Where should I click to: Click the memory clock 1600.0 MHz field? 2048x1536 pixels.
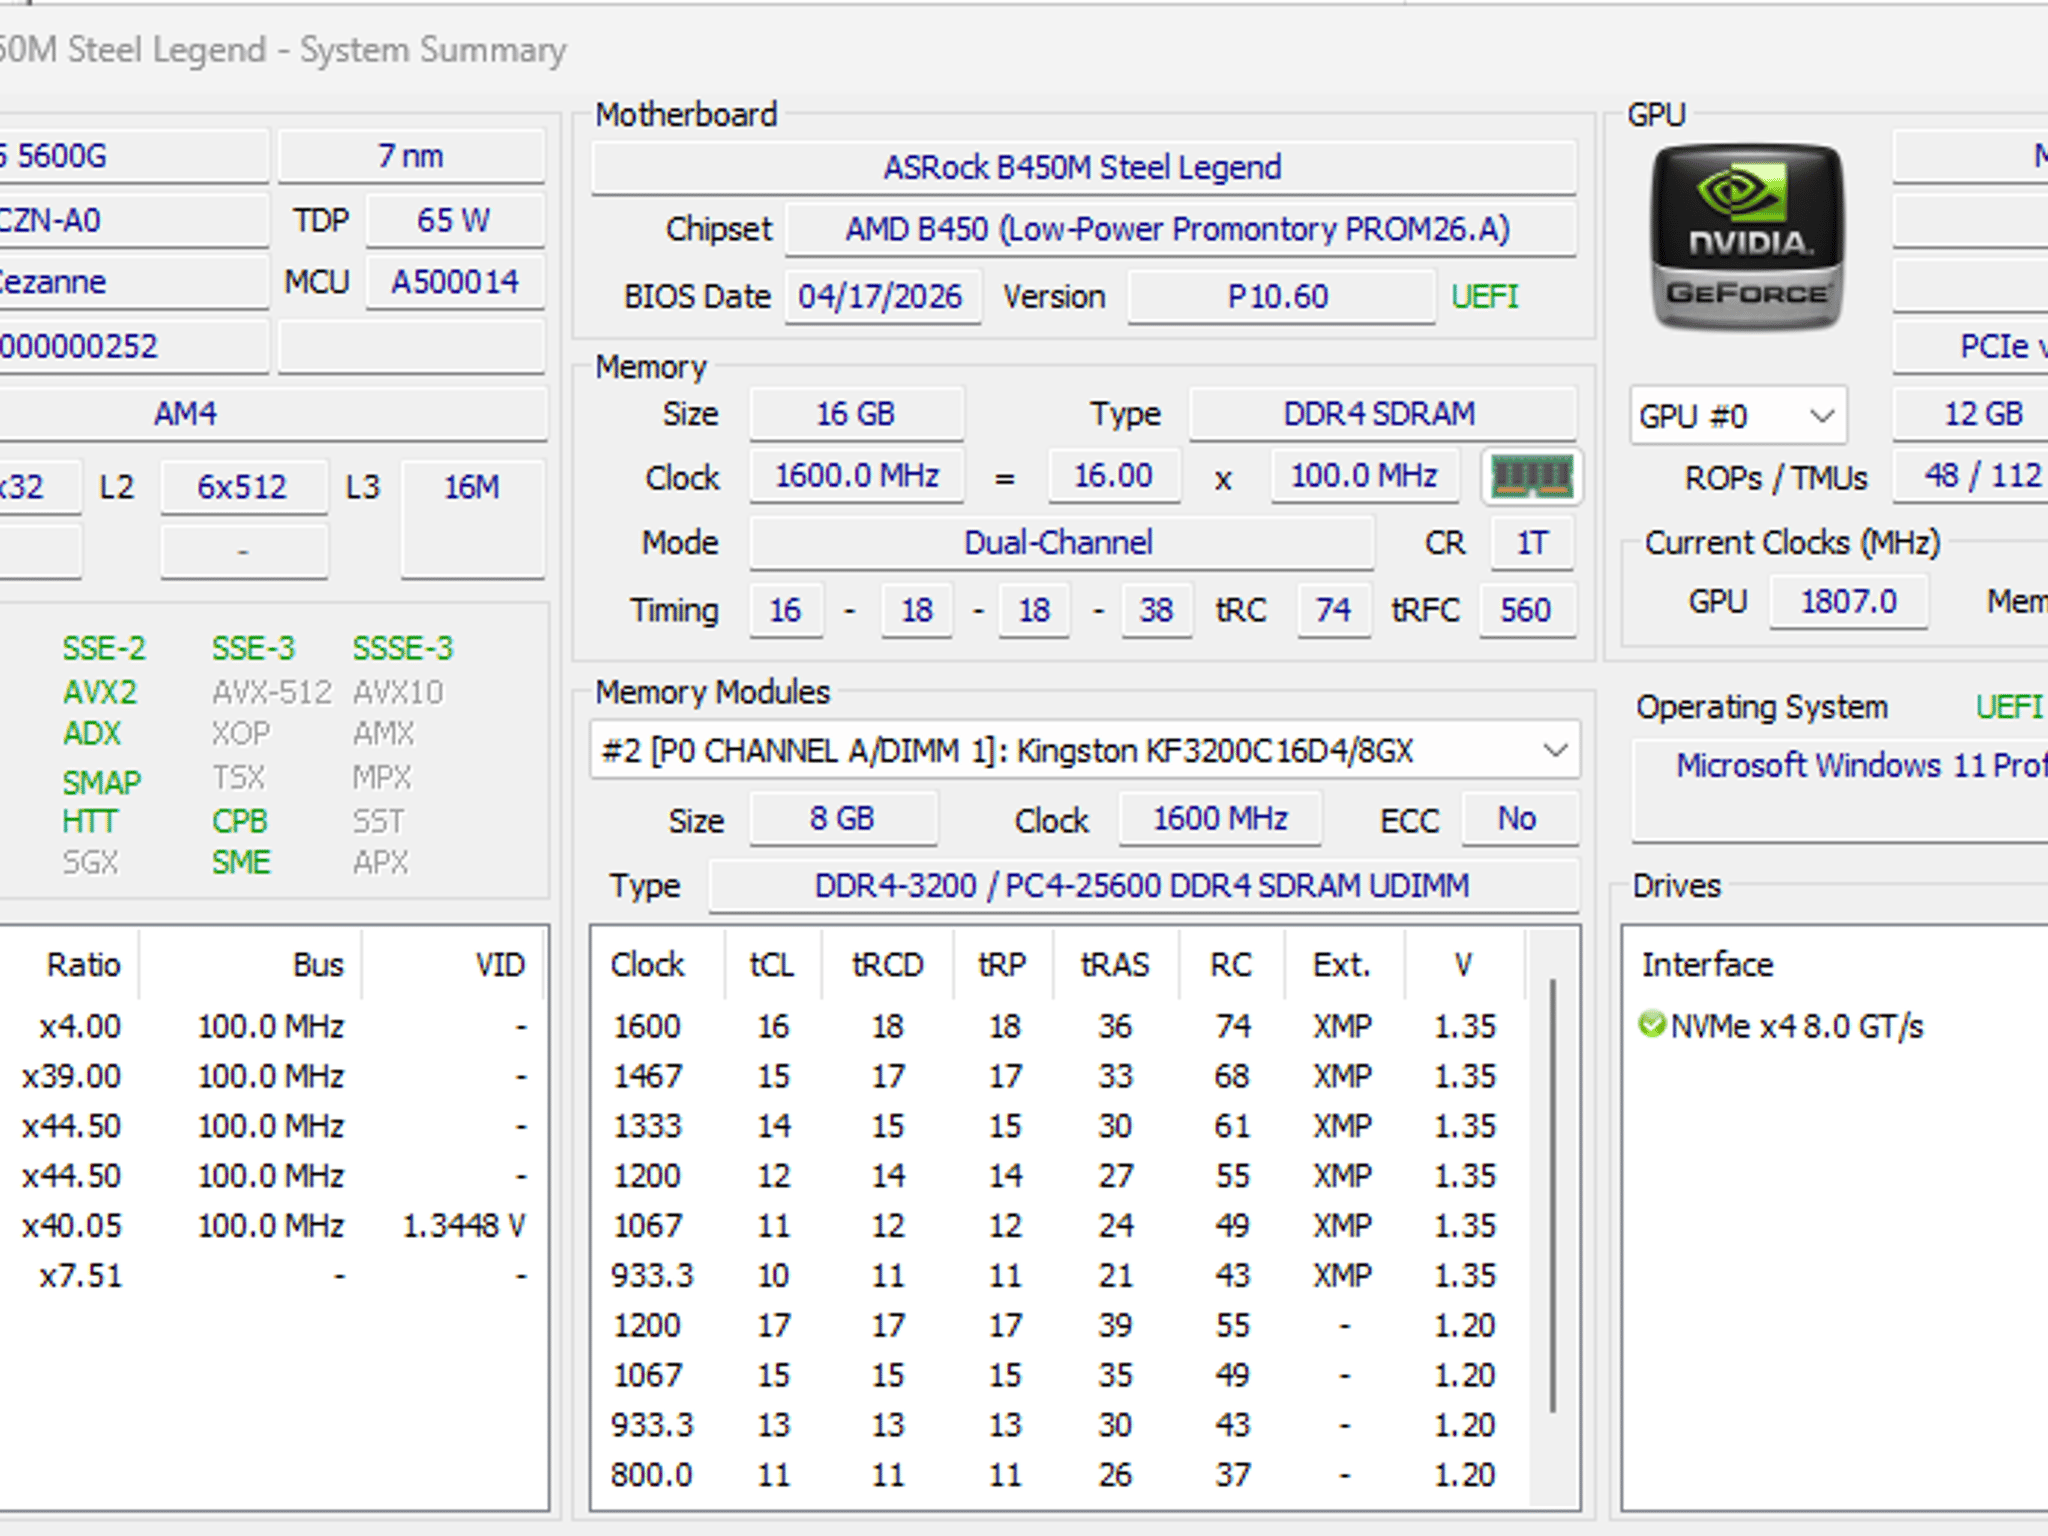pos(857,475)
